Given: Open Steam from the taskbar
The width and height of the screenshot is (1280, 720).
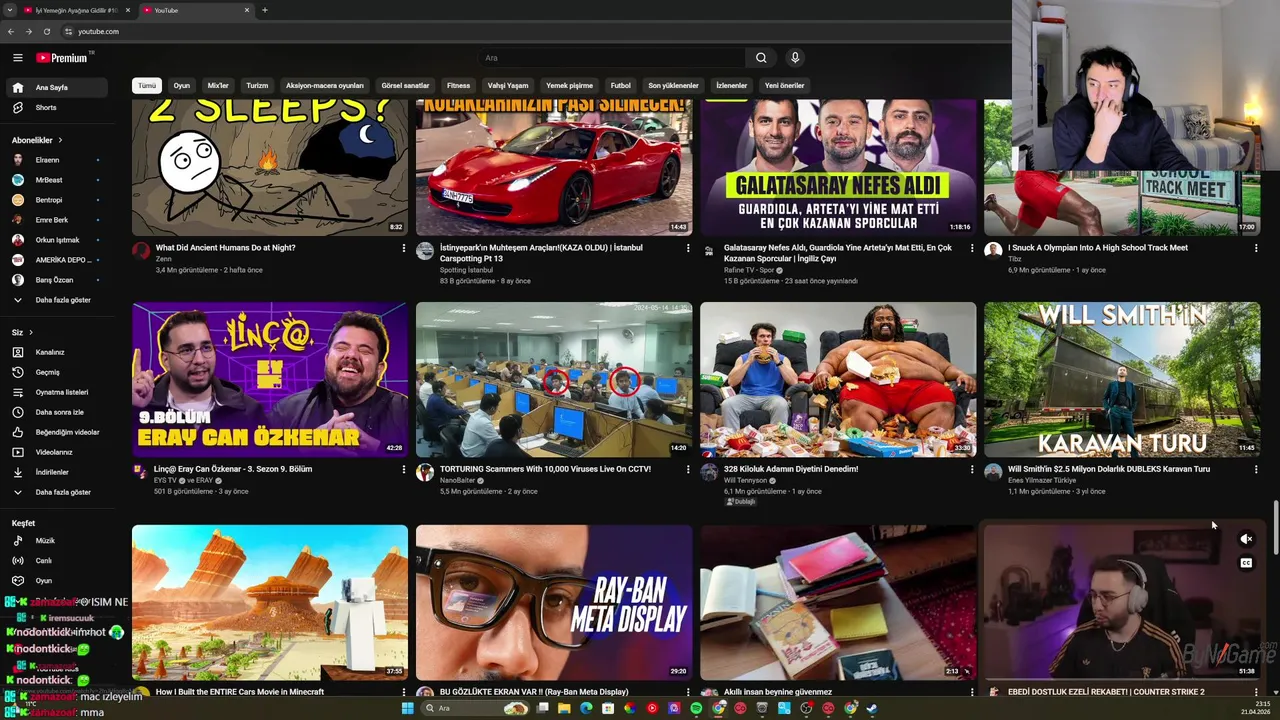Looking at the screenshot, I should click(x=872, y=708).
